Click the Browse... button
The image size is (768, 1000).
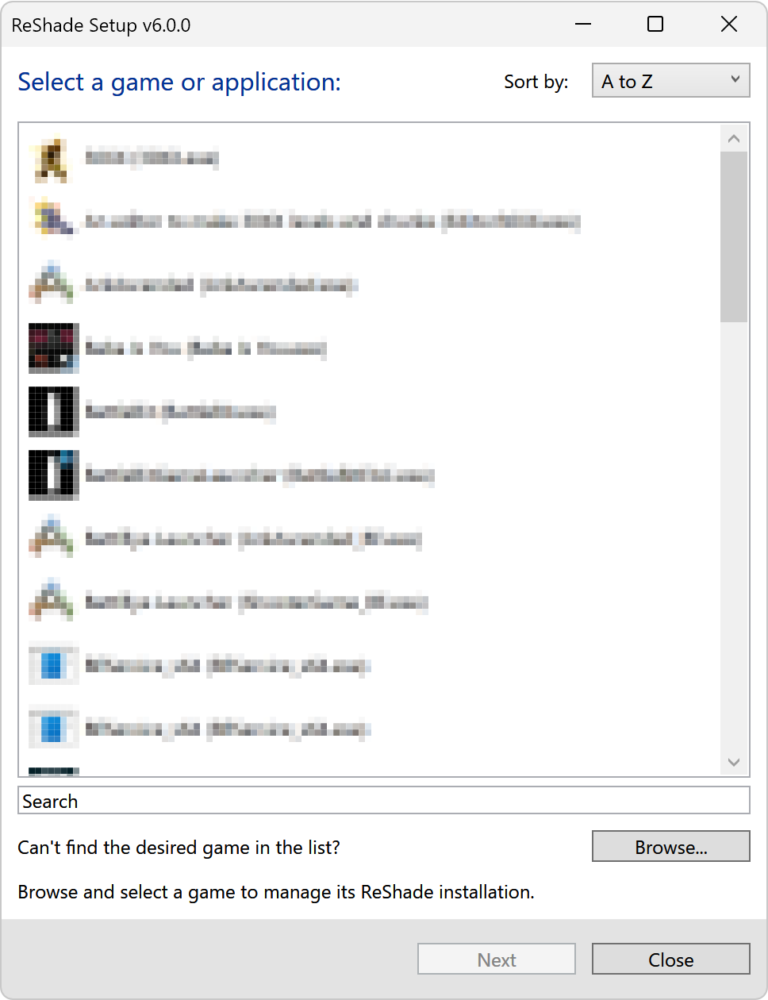[670, 846]
